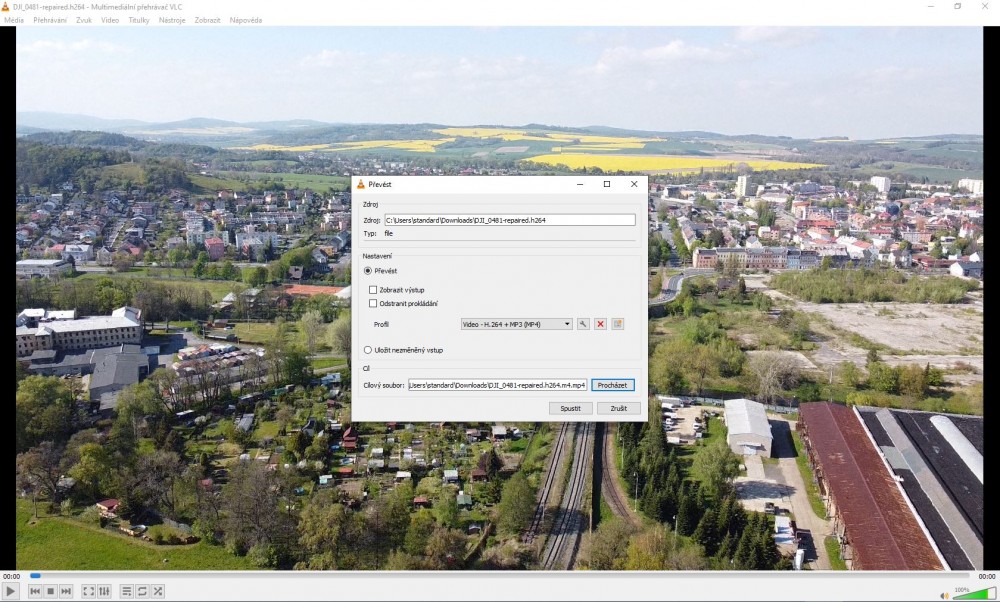This screenshot has height=602, width=1000.
Task: Toggle the loop playback icon
Action: click(142, 591)
